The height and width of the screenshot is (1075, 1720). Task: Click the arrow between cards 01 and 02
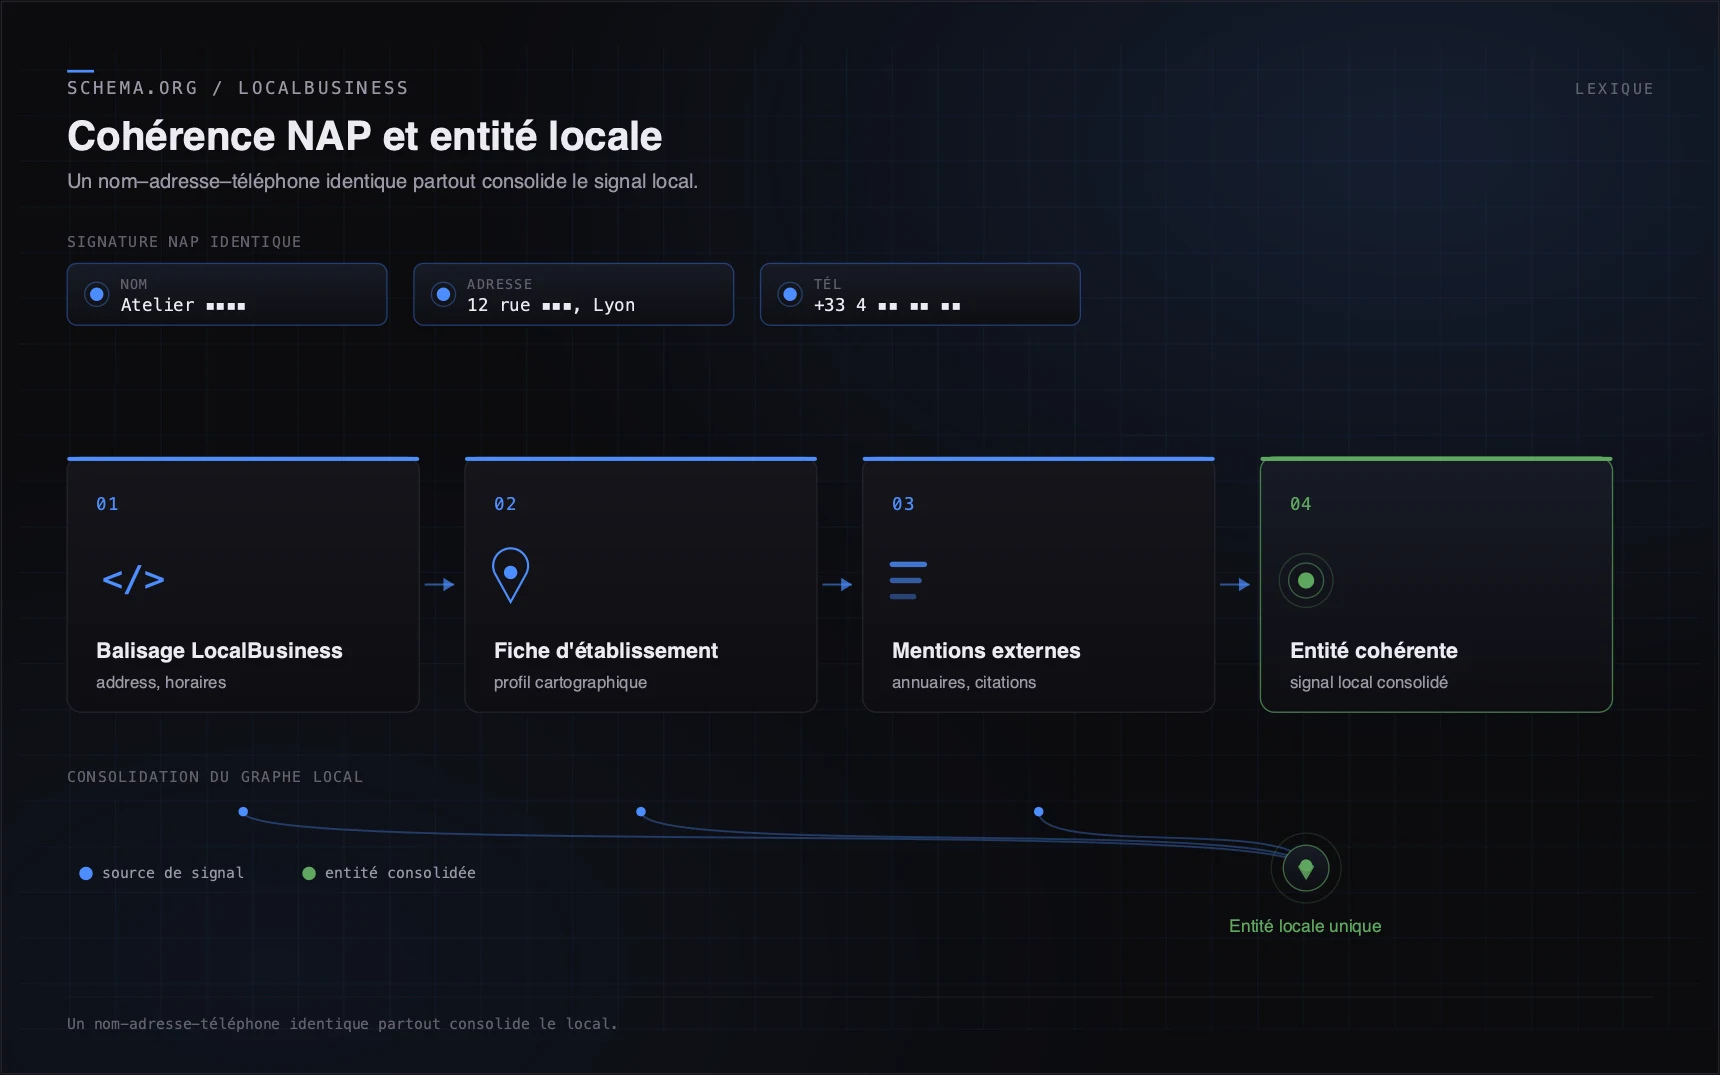440,584
